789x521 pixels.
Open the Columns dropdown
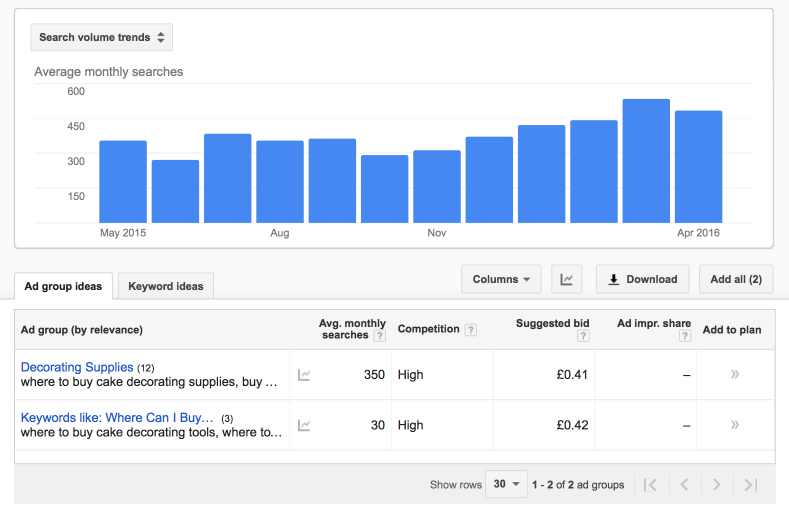[501, 279]
